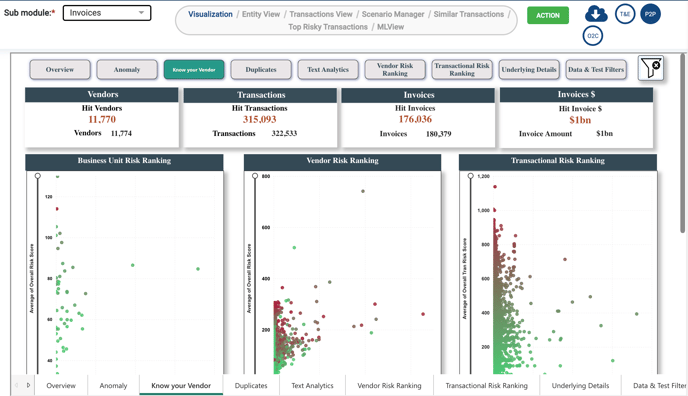Click the topmost Vendor Risk Ranking data point
688x396 pixels.
point(363,191)
